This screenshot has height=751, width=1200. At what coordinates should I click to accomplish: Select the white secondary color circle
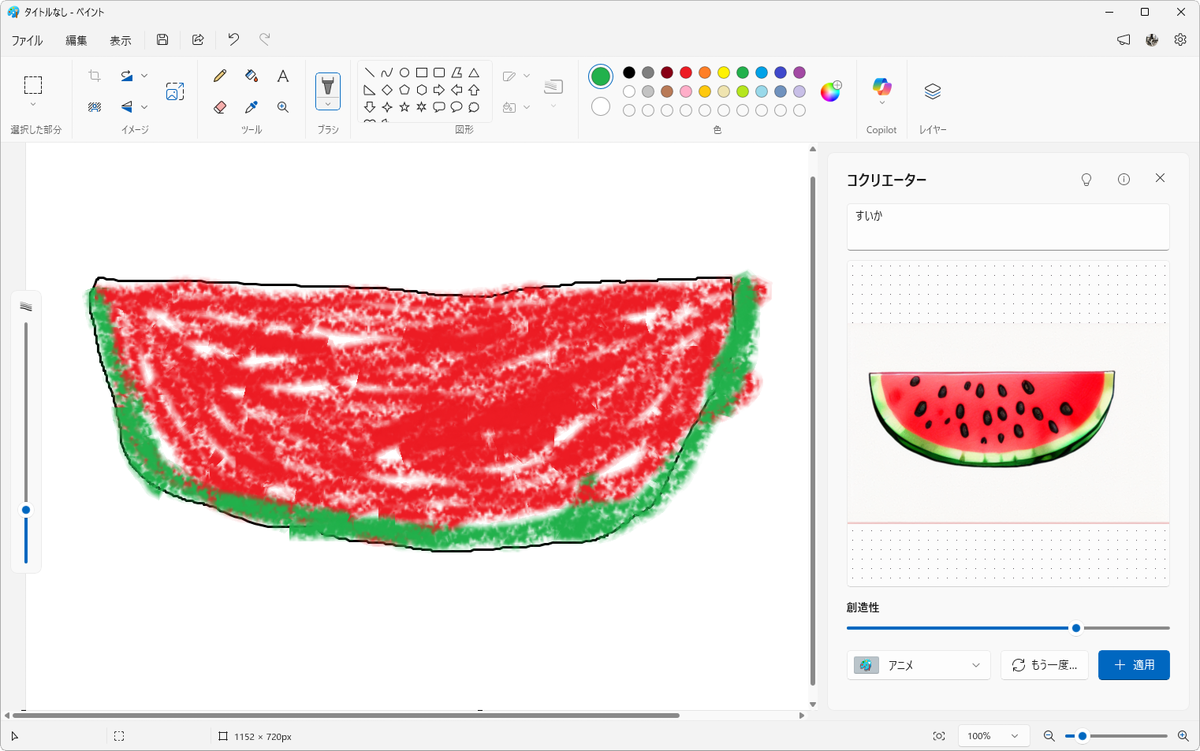click(x=600, y=106)
